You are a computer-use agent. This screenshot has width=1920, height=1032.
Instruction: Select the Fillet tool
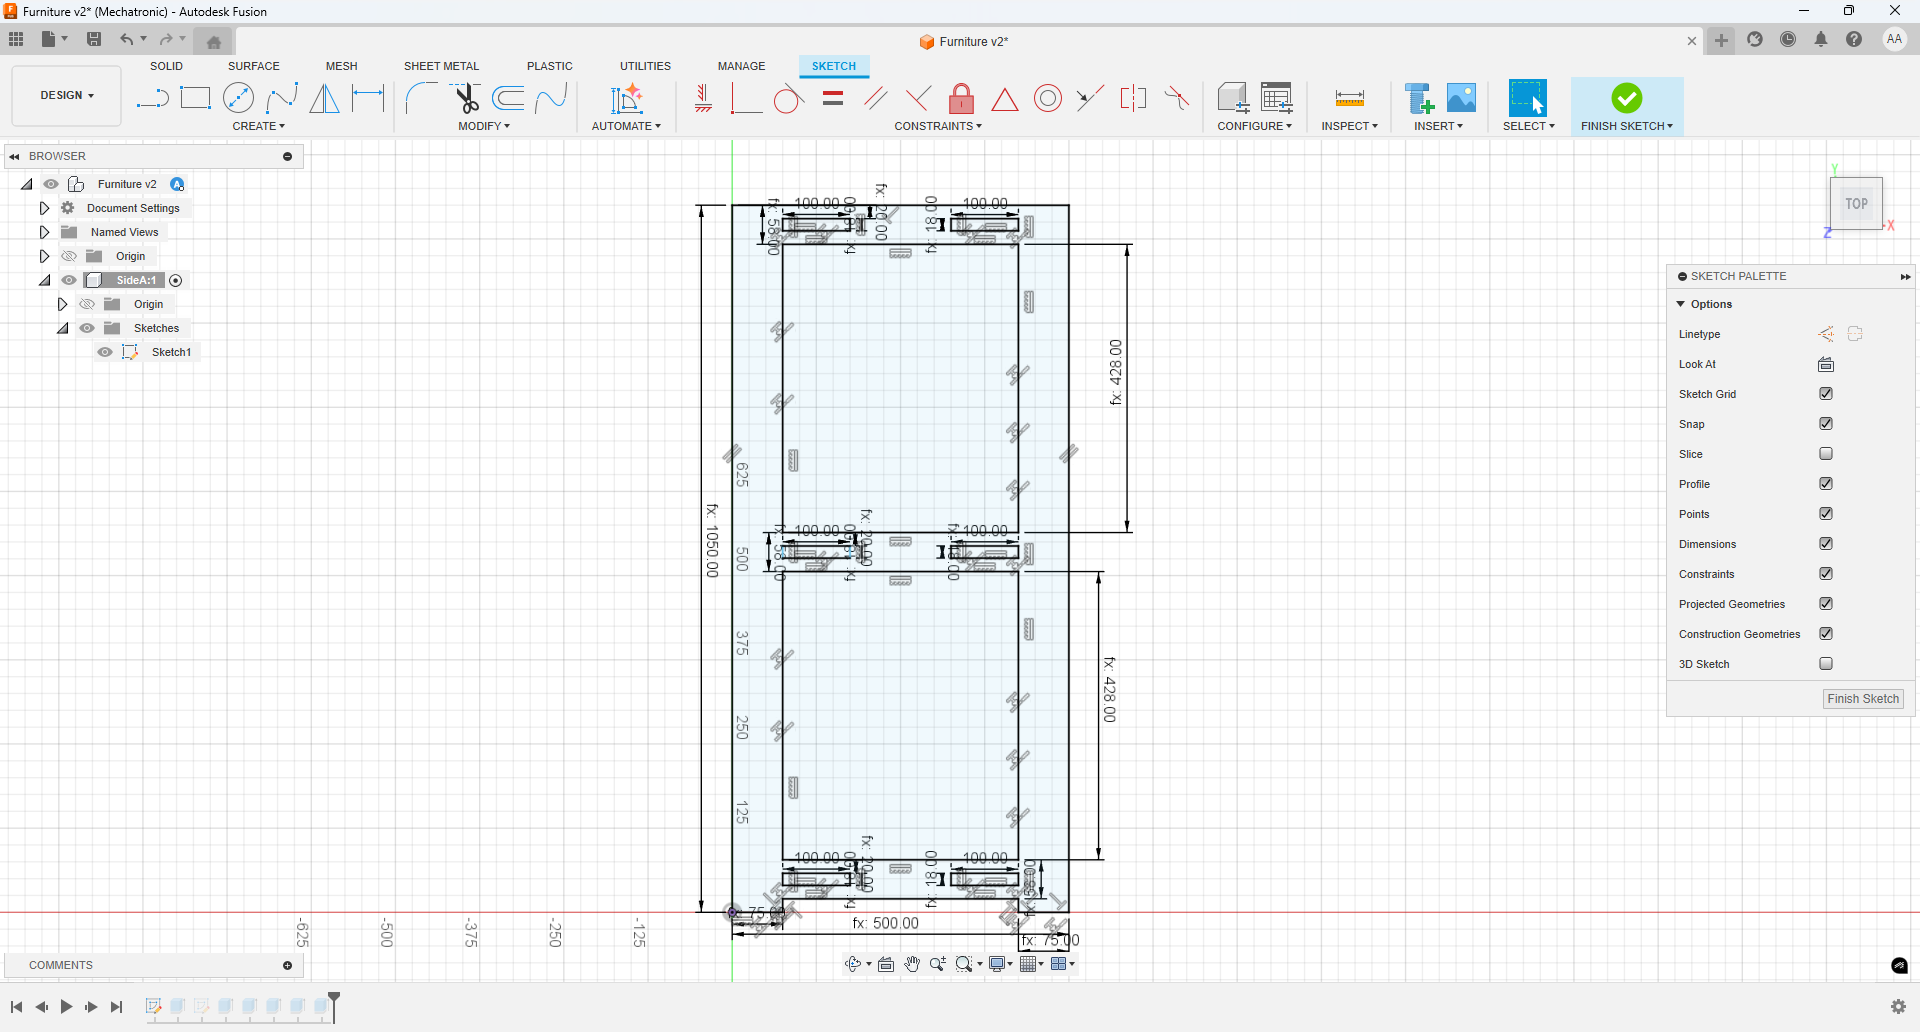click(x=421, y=98)
